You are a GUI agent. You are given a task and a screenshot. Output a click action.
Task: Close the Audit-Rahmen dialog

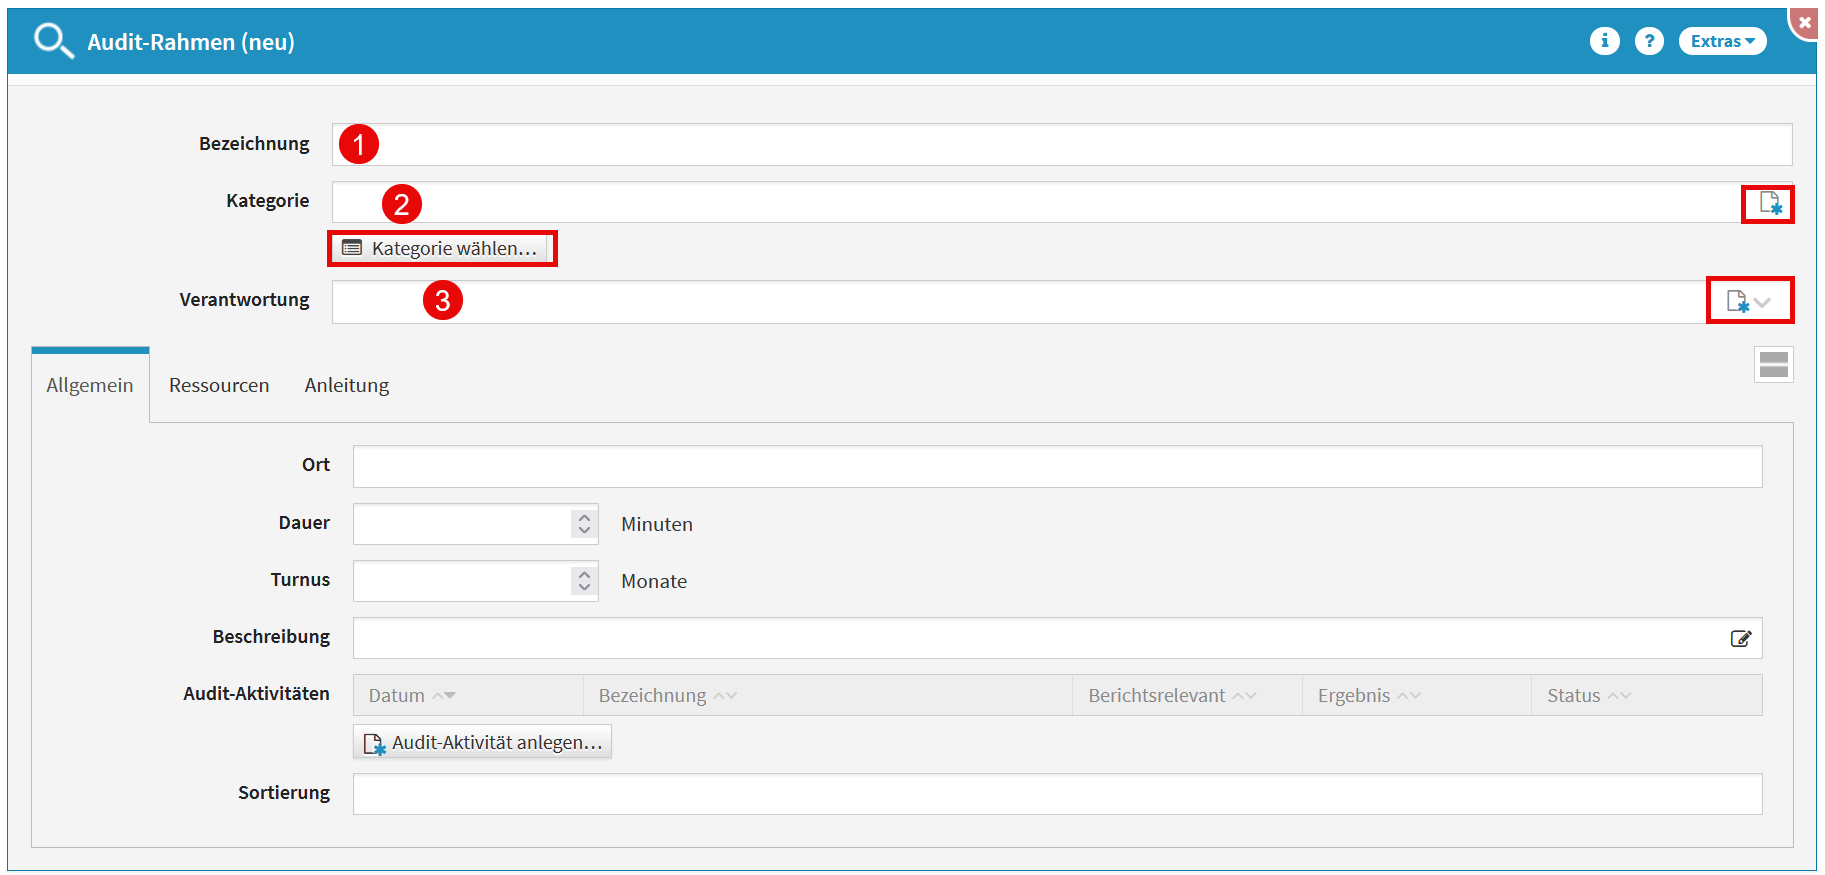1805,22
